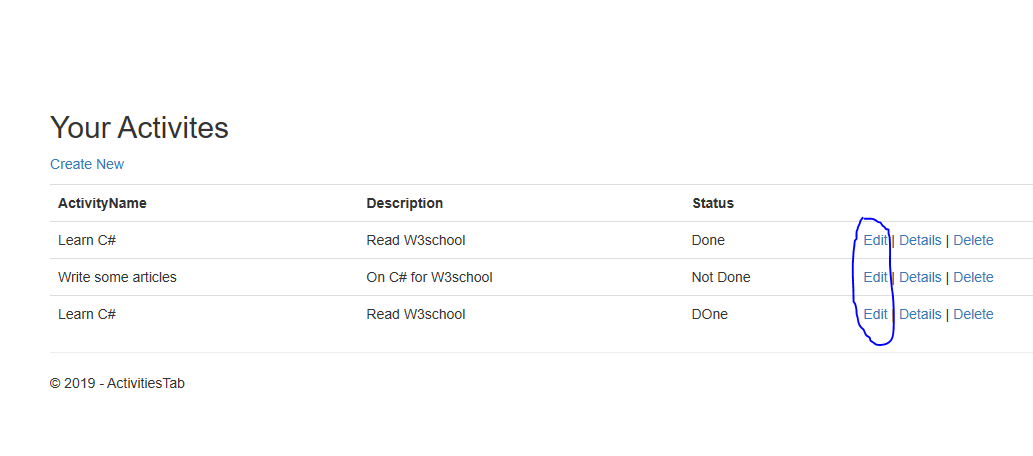Click the Your Activites page heading
Screen dimensions: 1033x456
(x=139, y=127)
